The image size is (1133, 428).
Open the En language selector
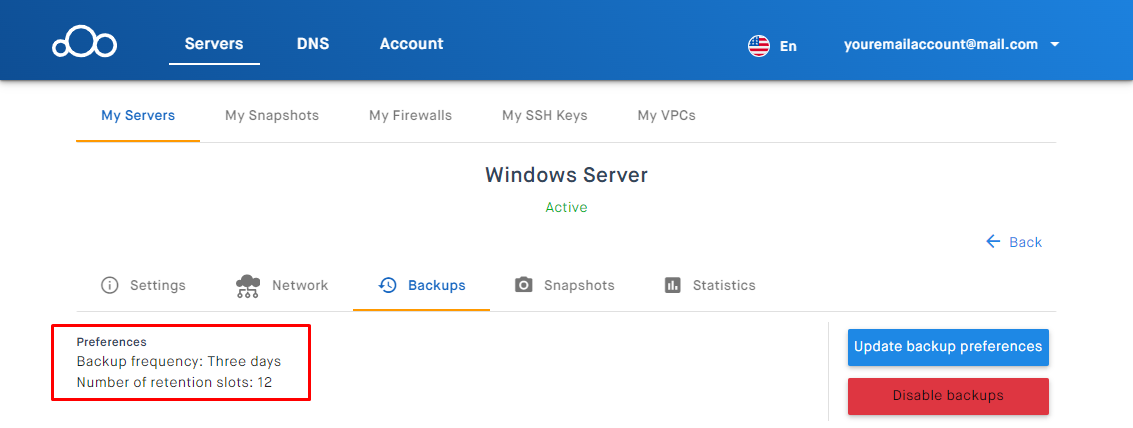(x=788, y=45)
